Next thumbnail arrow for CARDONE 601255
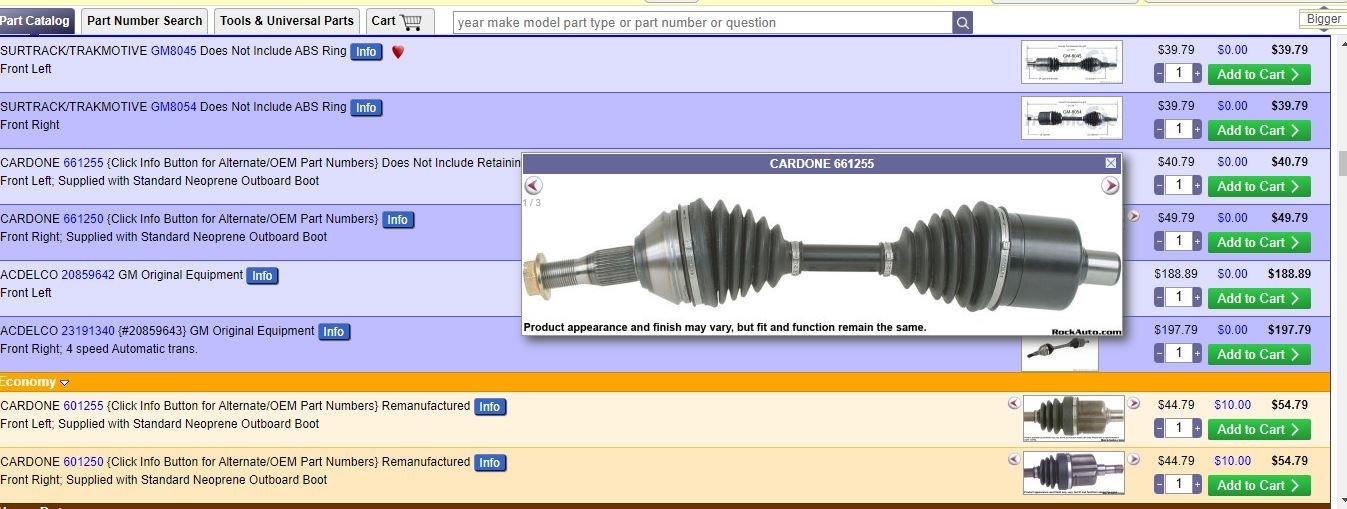The width and height of the screenshot is (1347, 509). tap(1134, 403)
